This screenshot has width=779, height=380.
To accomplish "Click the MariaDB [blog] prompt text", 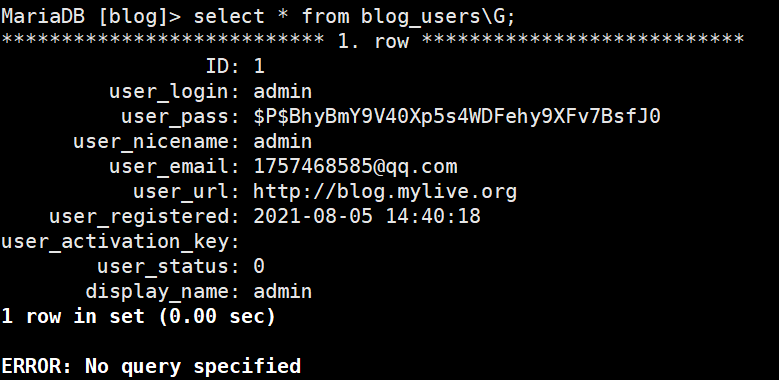I will [91, 16].
